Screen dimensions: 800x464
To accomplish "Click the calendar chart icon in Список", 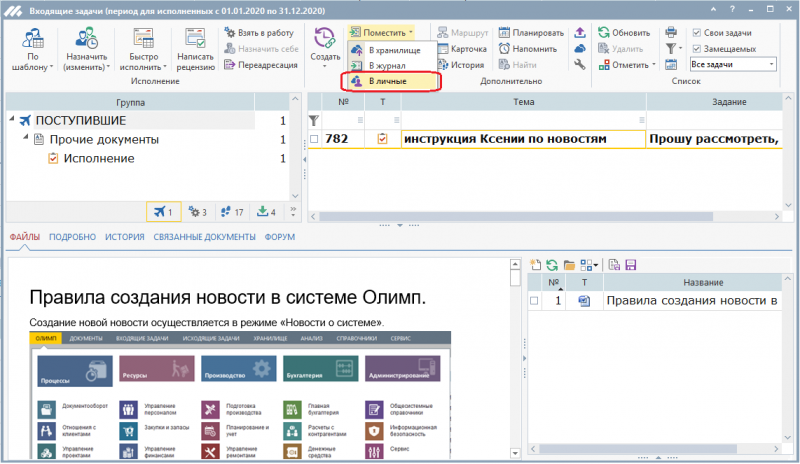I will (671, 65).
